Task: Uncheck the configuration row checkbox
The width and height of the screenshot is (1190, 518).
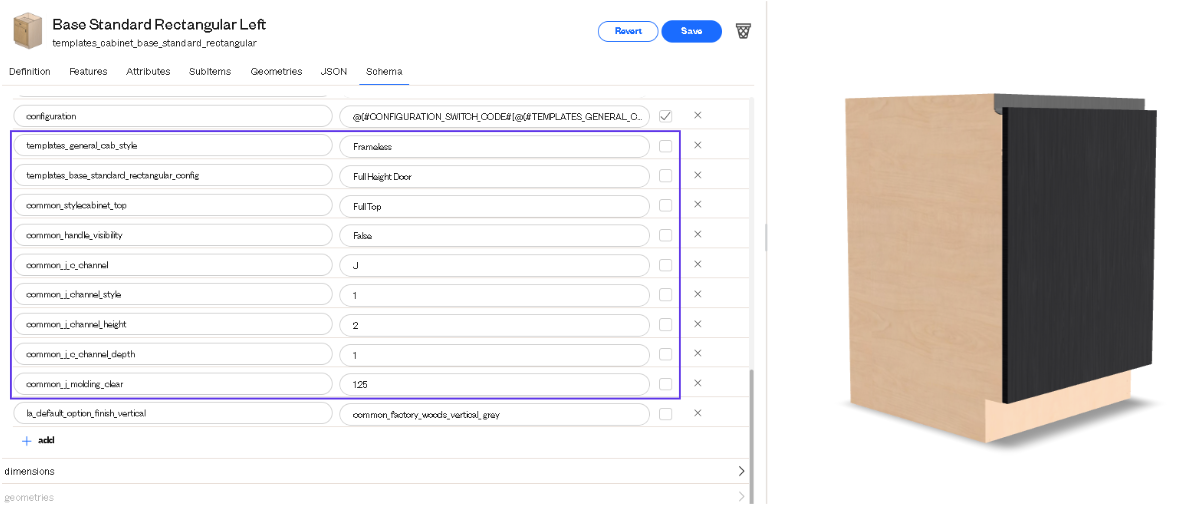Action: pos(666,116)
